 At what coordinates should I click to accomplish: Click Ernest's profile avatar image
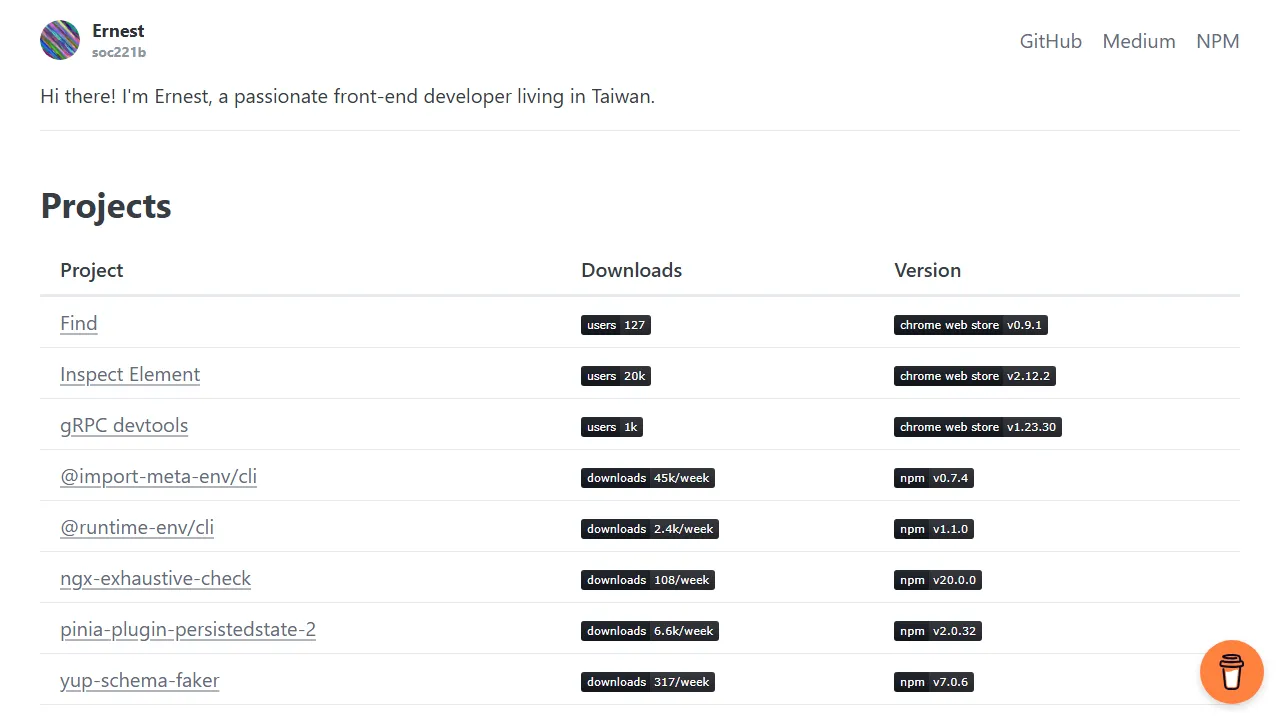pos(59,40)
